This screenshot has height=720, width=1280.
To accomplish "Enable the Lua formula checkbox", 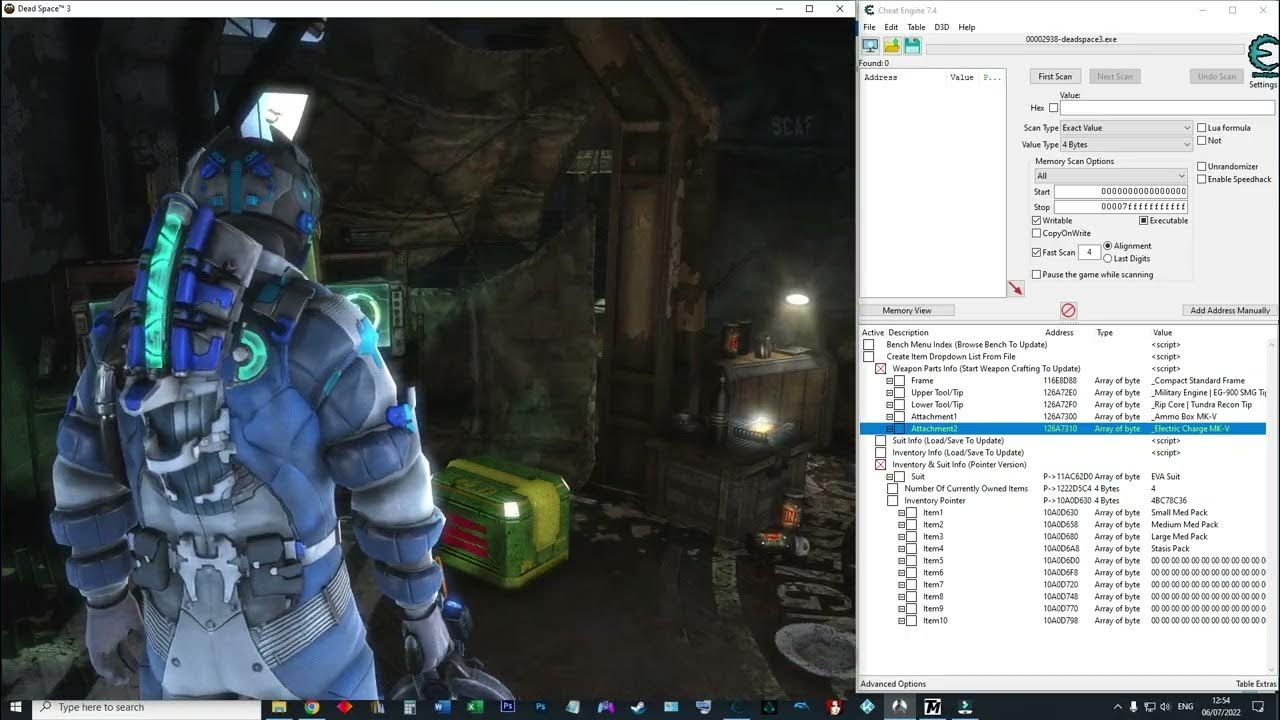I will point(1202,128).
